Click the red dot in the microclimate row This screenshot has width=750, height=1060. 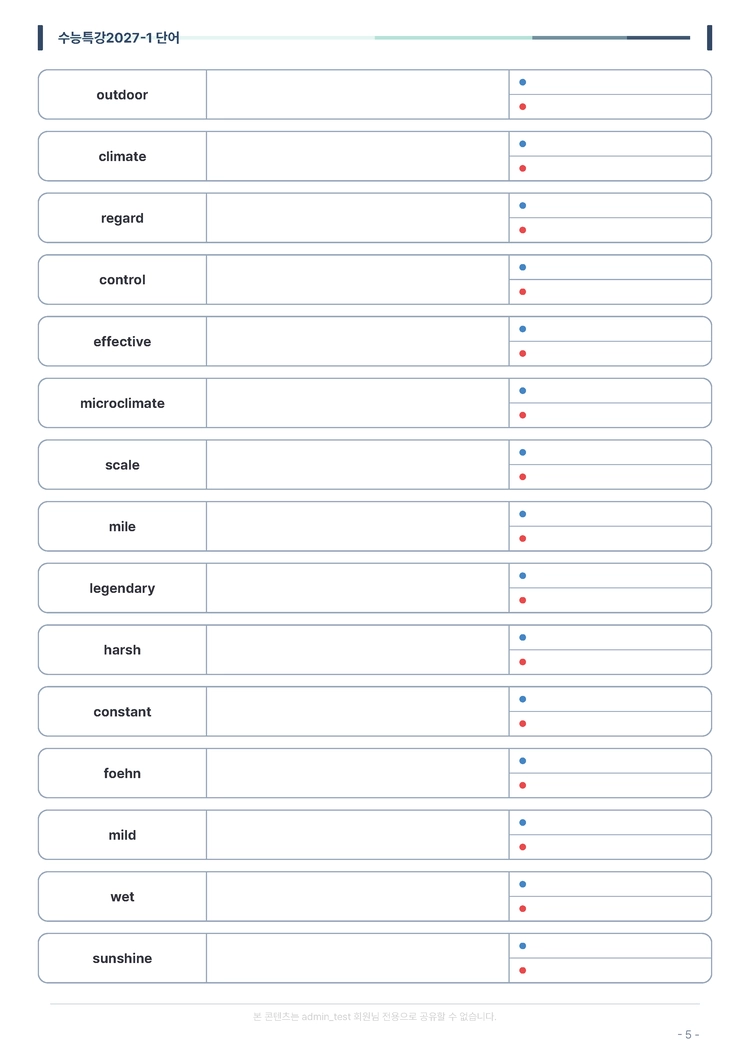pos(523,415)
